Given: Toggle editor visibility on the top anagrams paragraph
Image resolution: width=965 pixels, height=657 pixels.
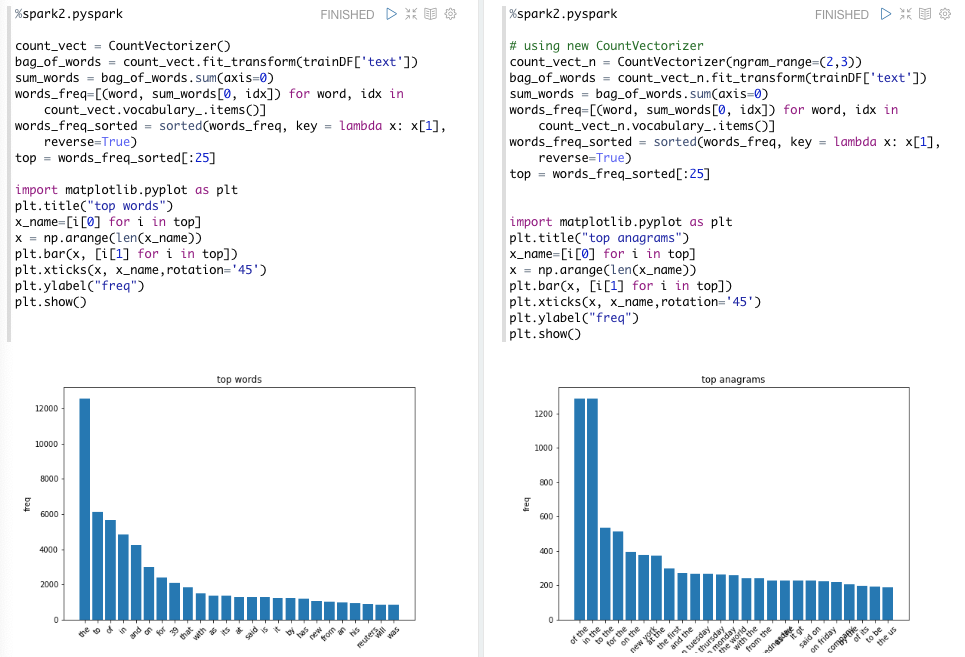Looking at the screenshot, I should click(x=923, y=14).
